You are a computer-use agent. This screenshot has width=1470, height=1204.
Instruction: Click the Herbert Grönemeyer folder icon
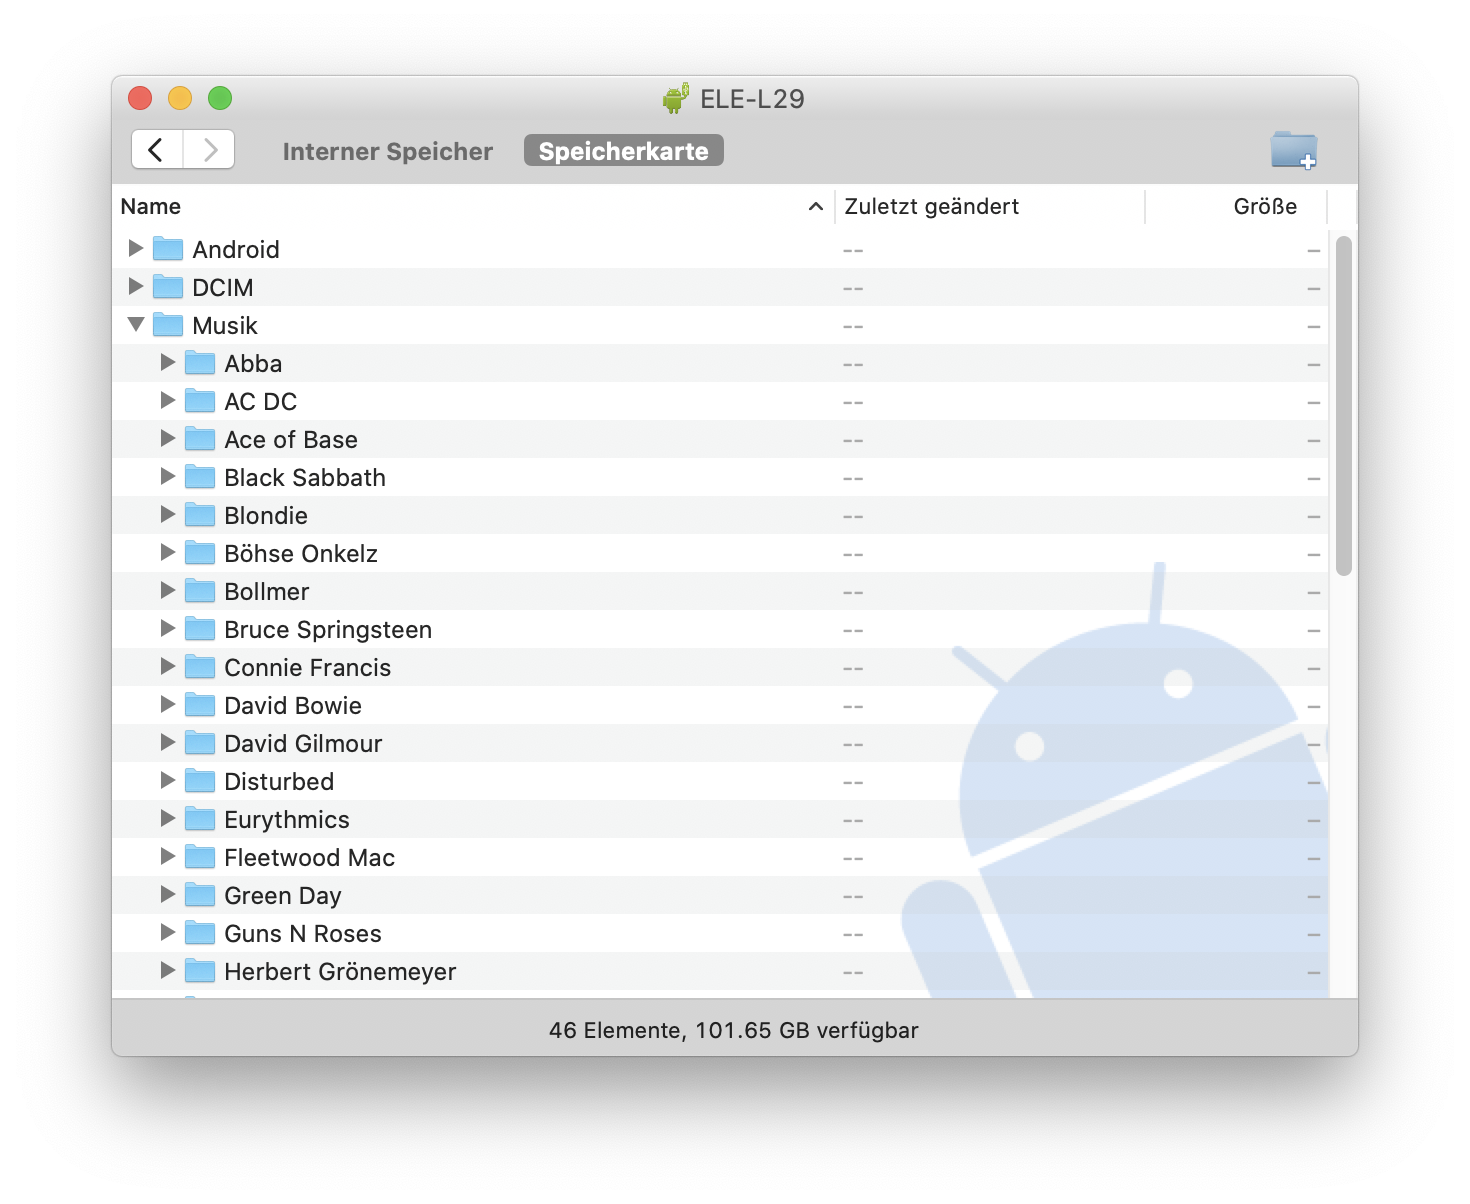(x=200, y=970)
